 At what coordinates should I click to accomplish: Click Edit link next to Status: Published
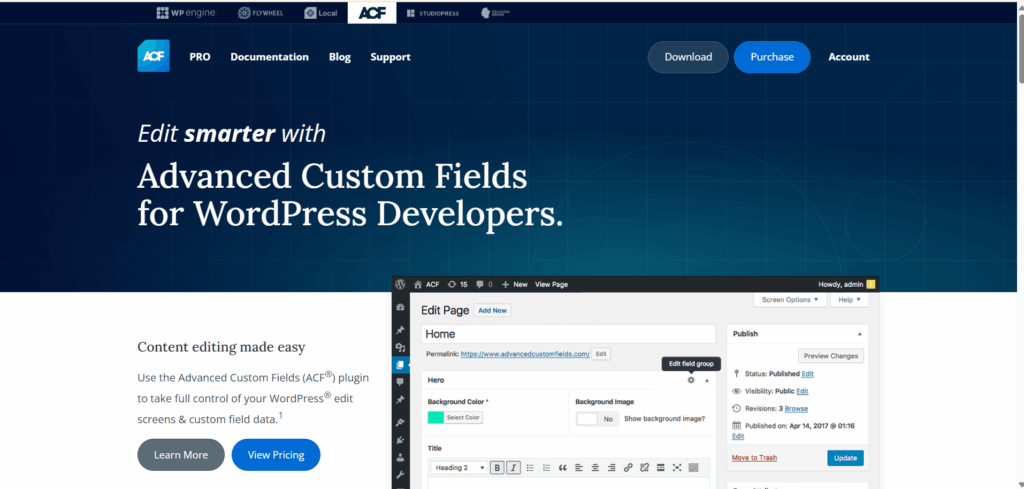point(808,374)
